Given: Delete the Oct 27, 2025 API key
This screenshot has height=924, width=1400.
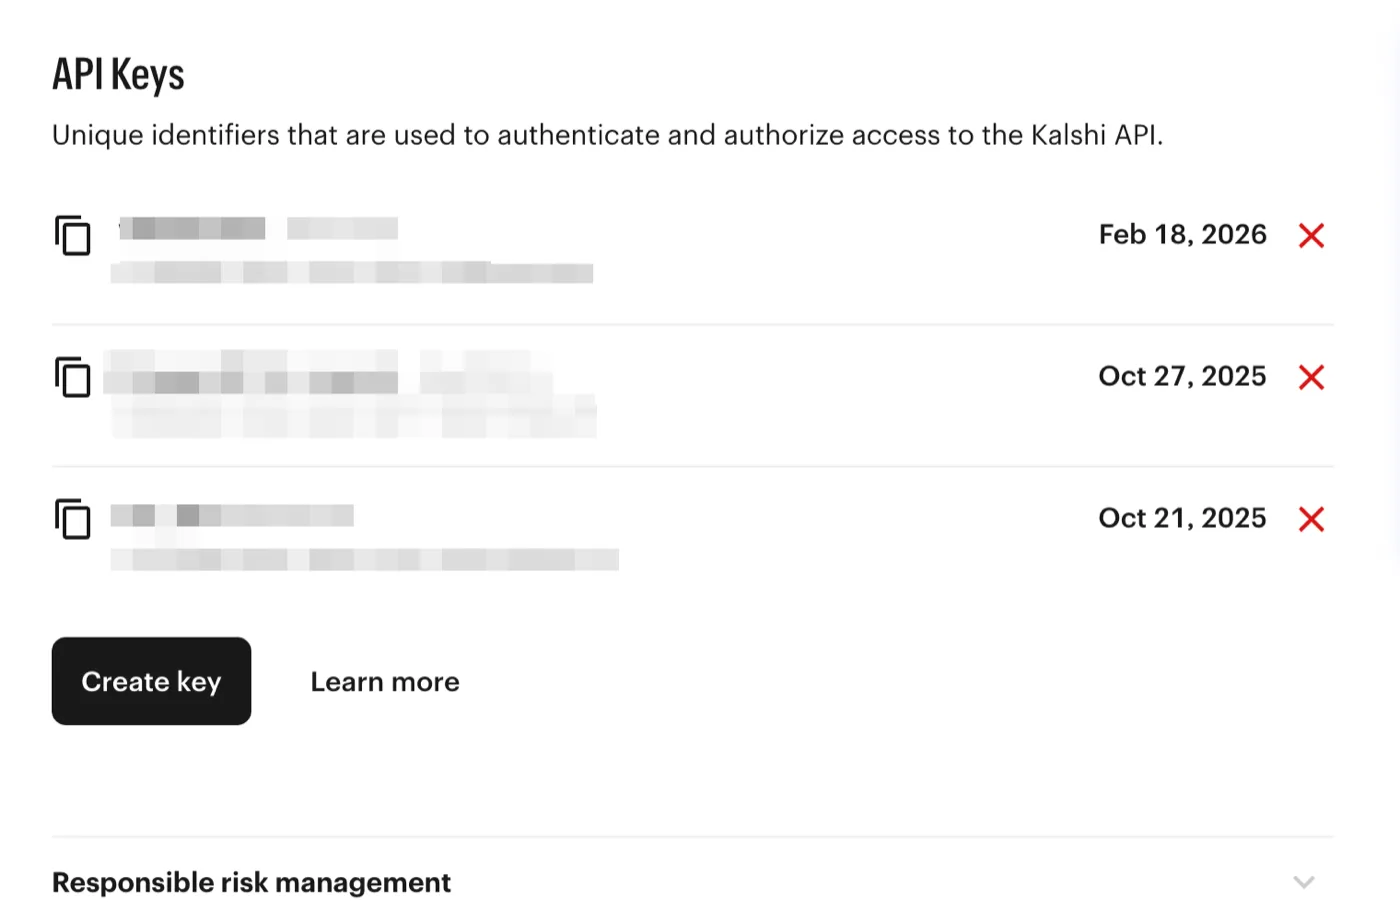Looking at the screenshot, I should pos(1311,377).
